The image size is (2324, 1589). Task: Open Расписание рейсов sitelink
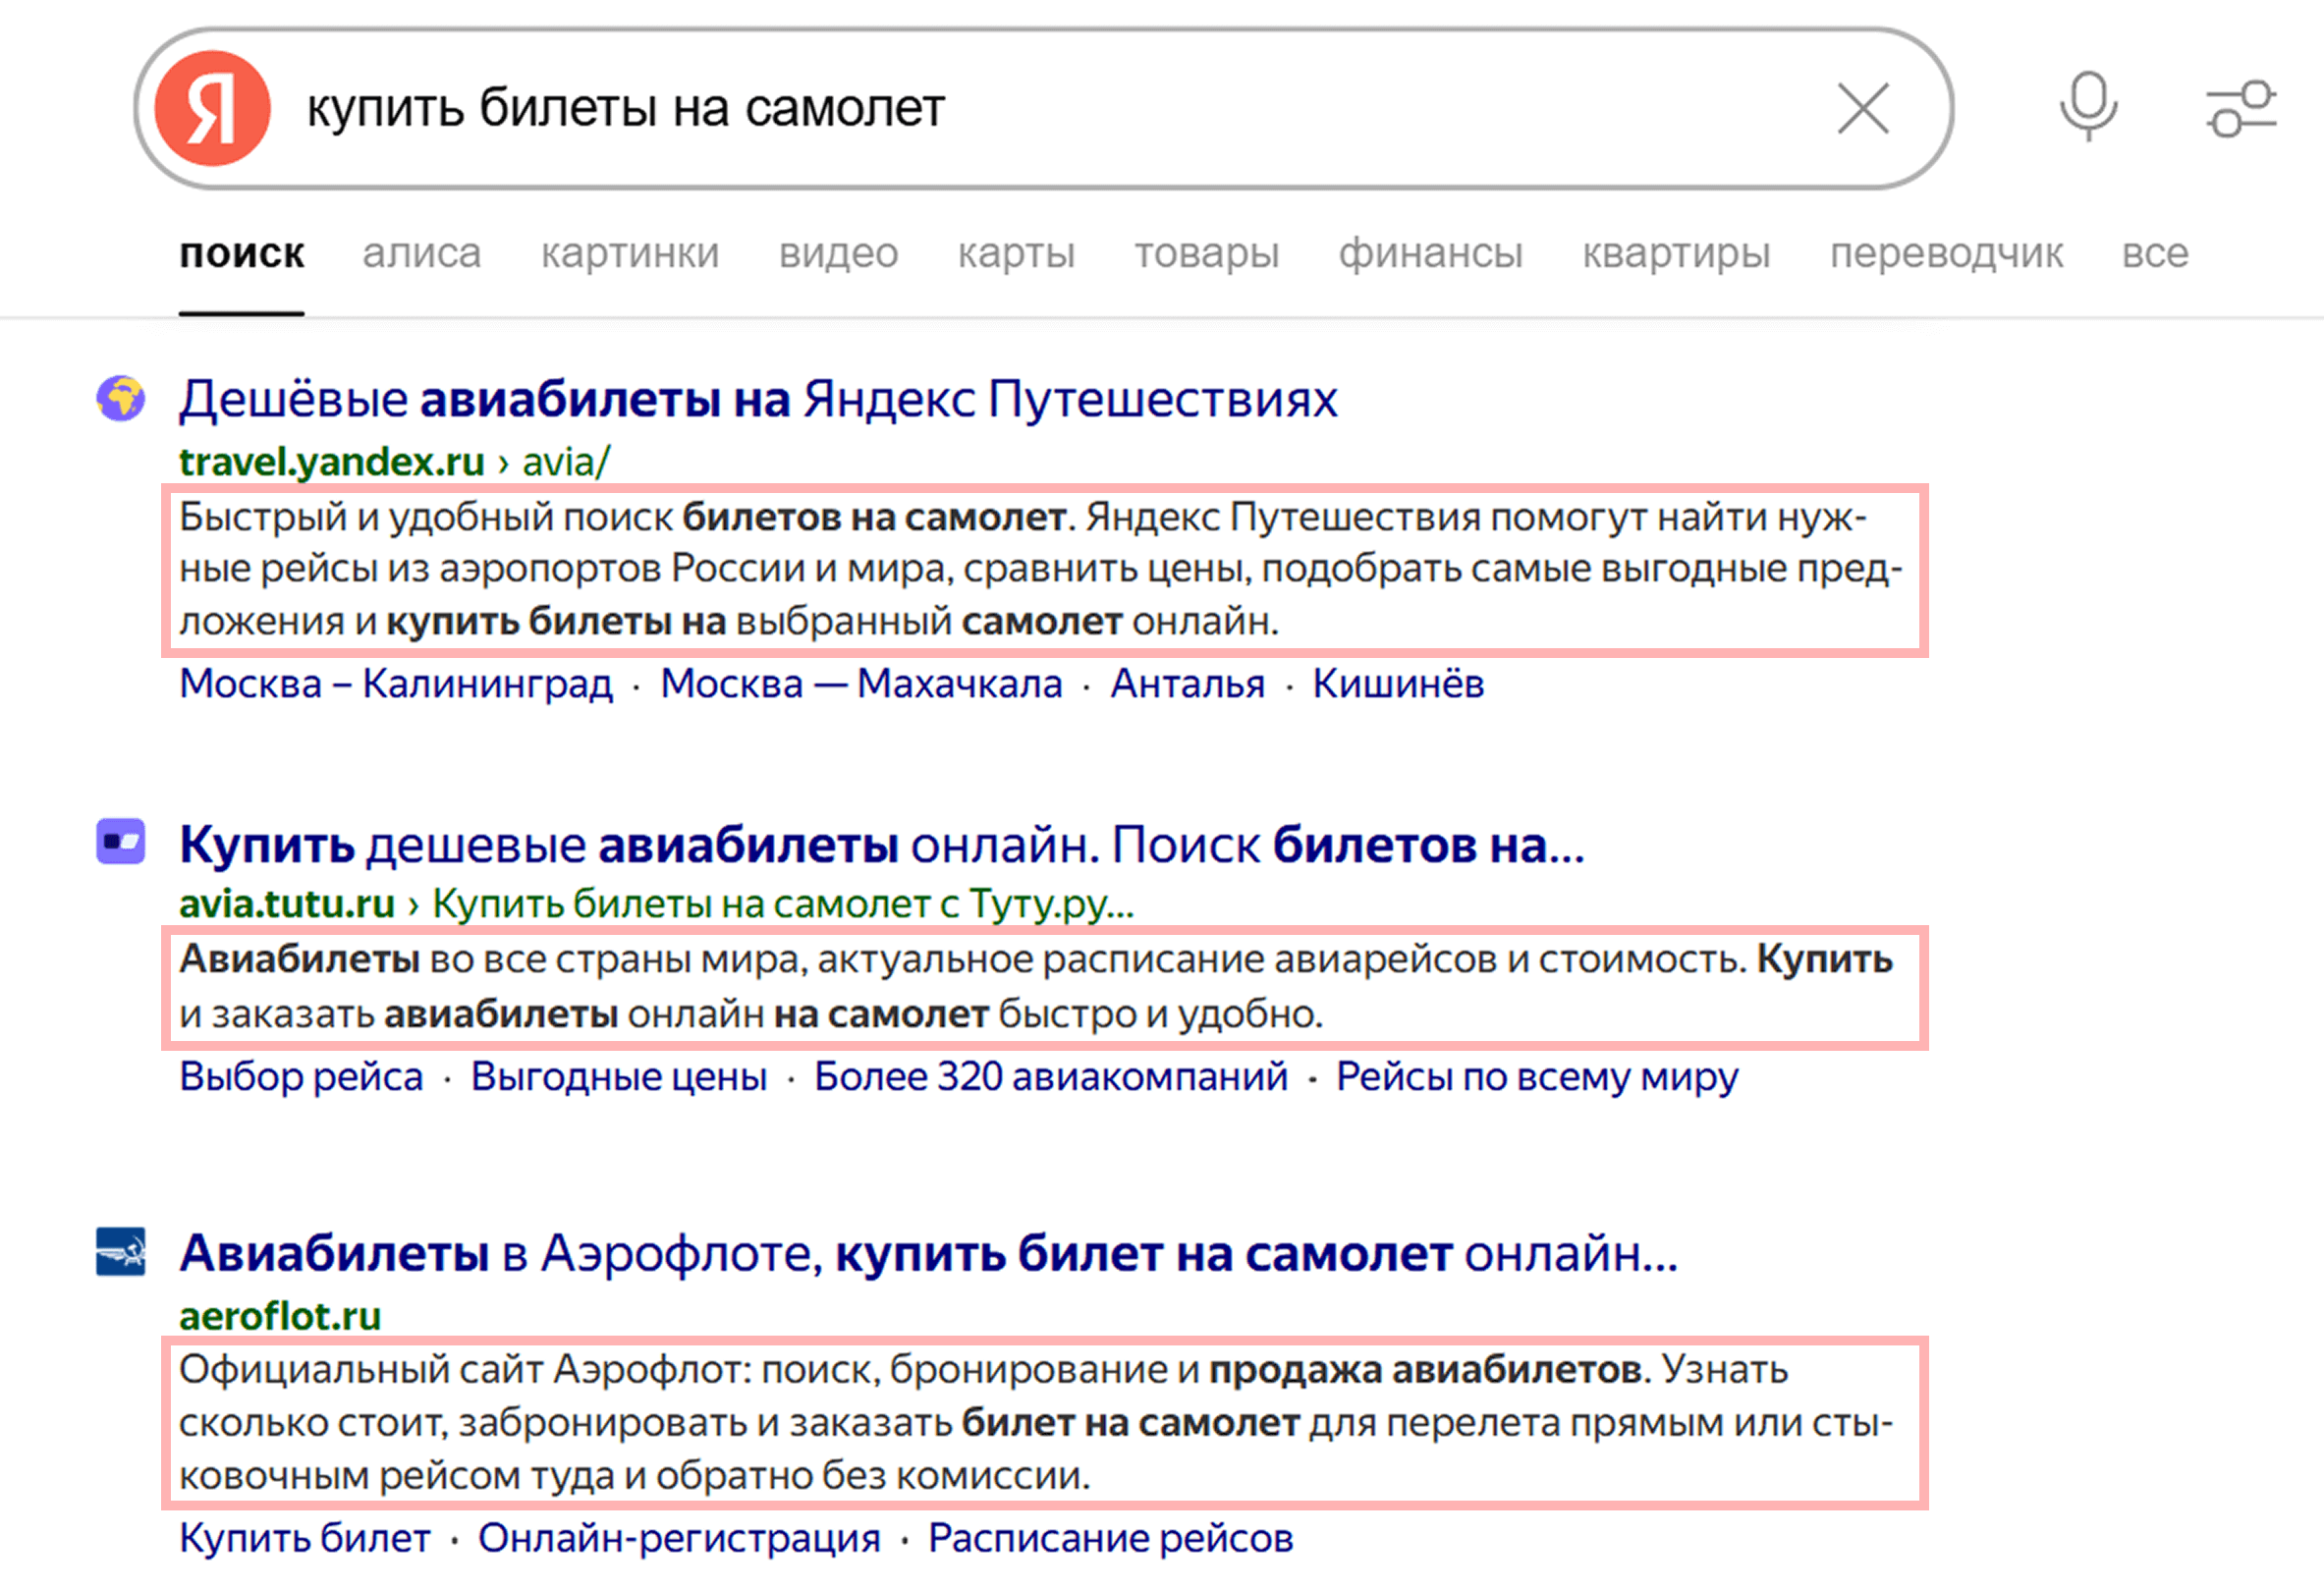1110,1538
